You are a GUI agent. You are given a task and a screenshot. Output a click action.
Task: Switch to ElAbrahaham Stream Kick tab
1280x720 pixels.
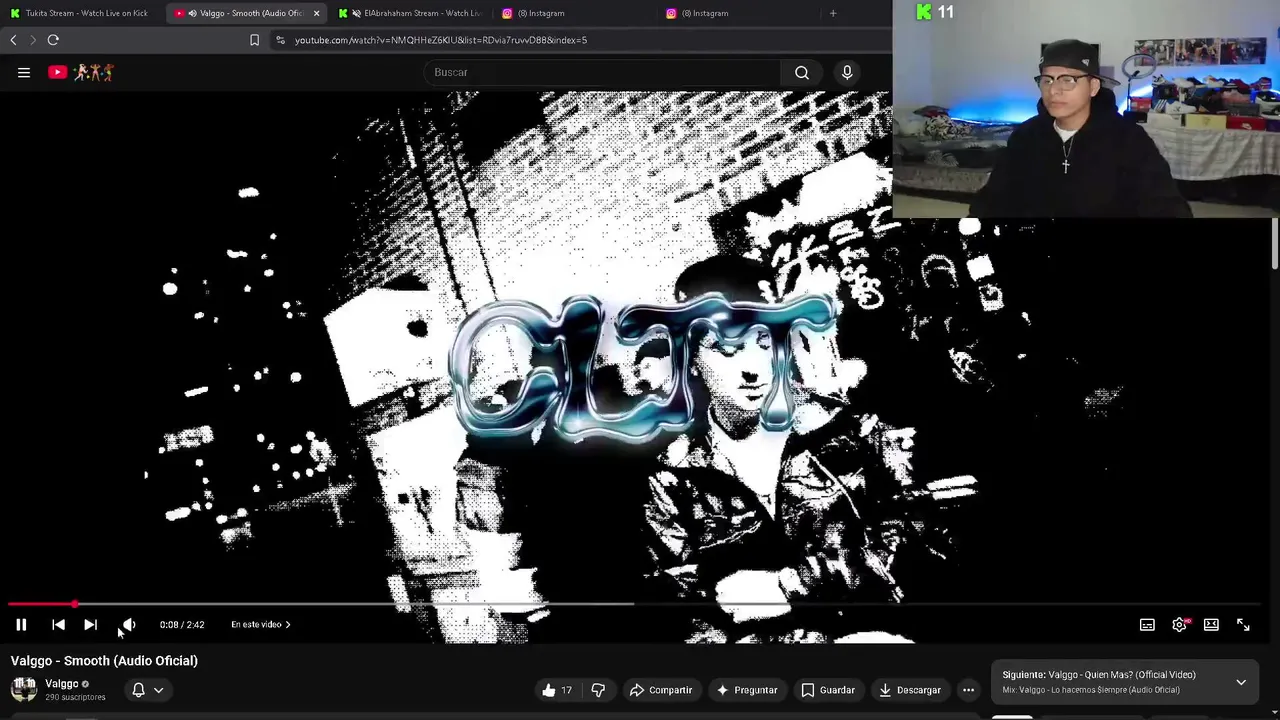[x=412, y=13]
